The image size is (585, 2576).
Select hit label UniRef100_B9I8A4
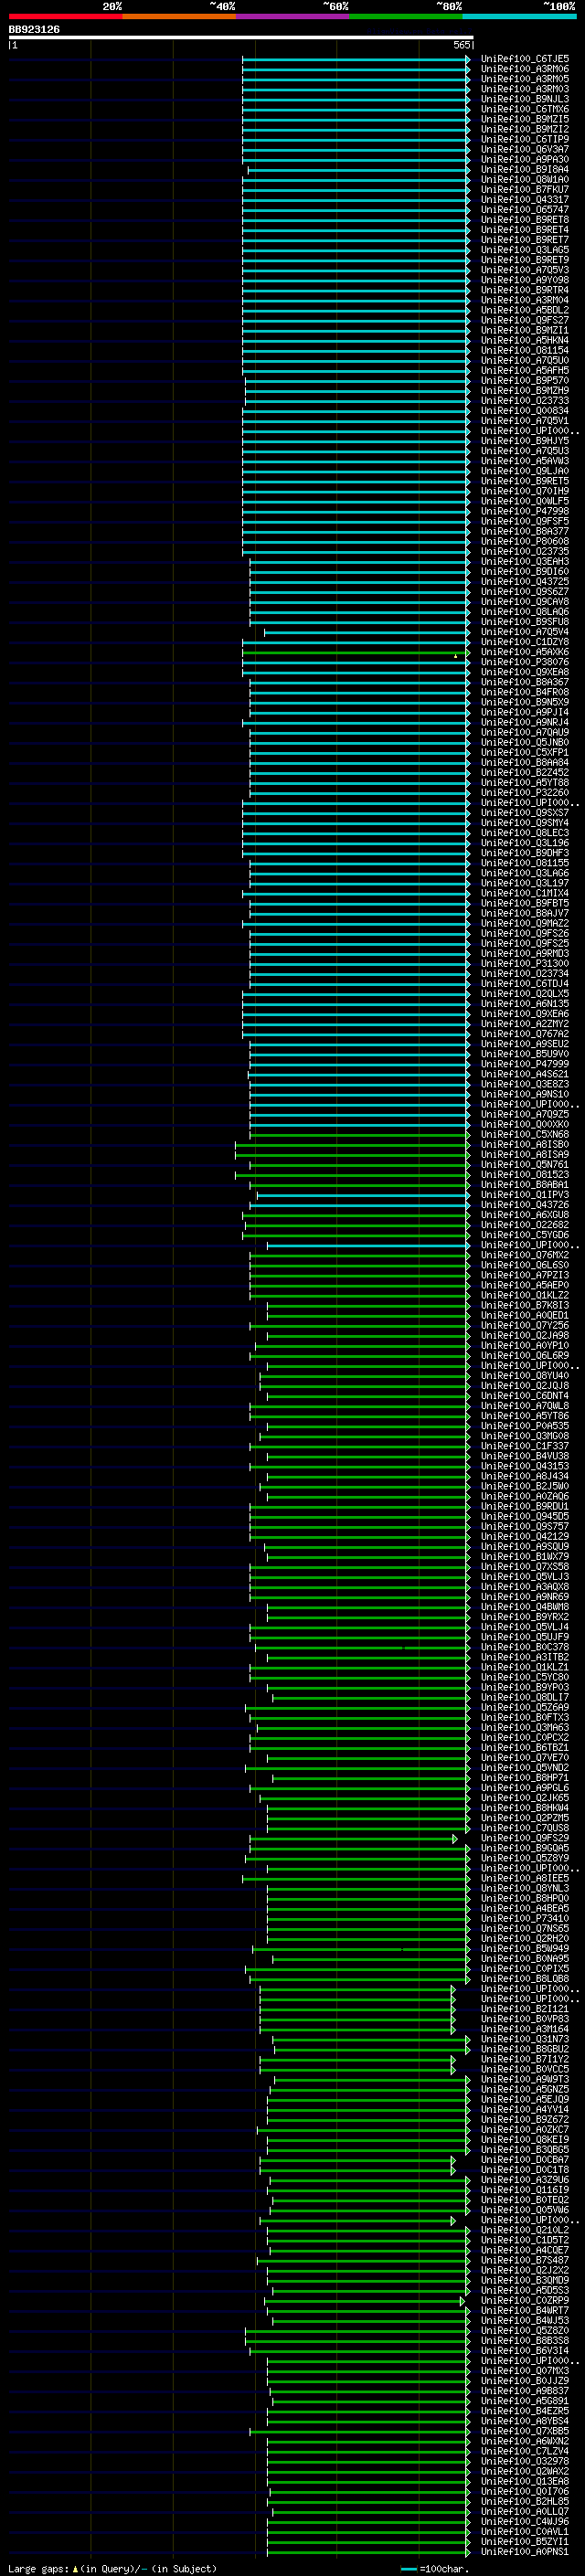click(x=525, y=169)
